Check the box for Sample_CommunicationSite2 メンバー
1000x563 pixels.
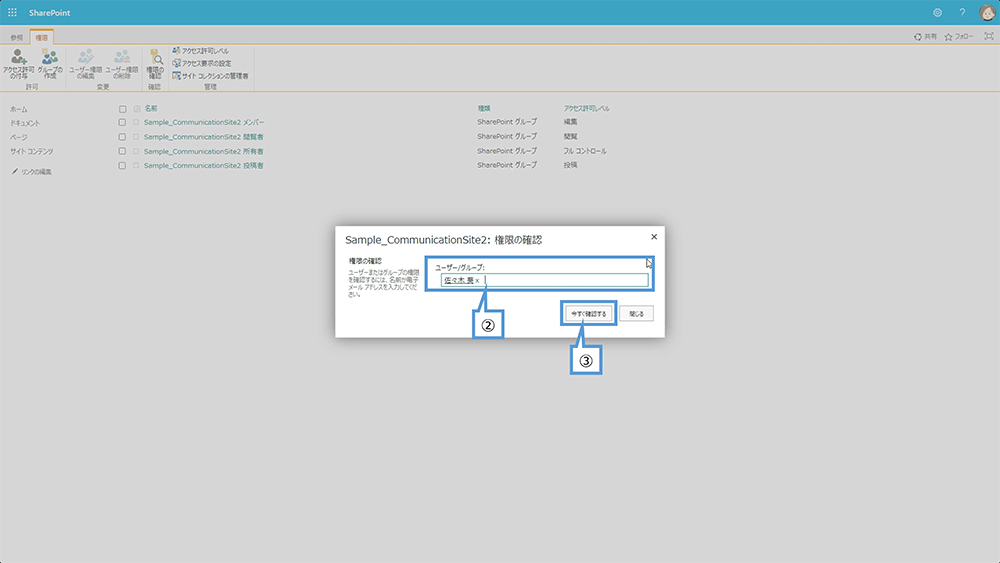[x=122, y=122]
